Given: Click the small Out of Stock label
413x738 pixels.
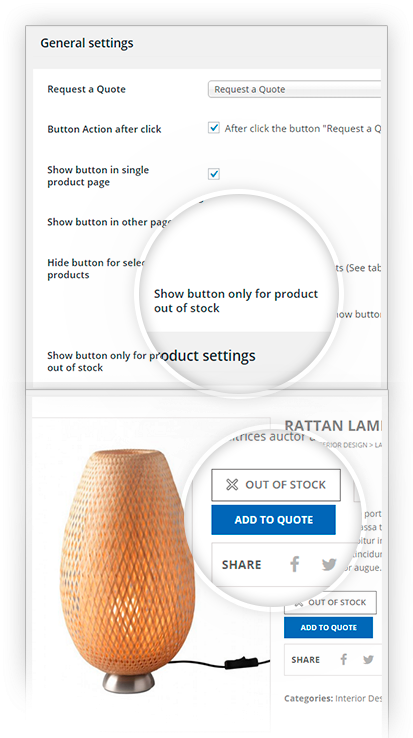Looking at the screenshot, I should [331, 602].
